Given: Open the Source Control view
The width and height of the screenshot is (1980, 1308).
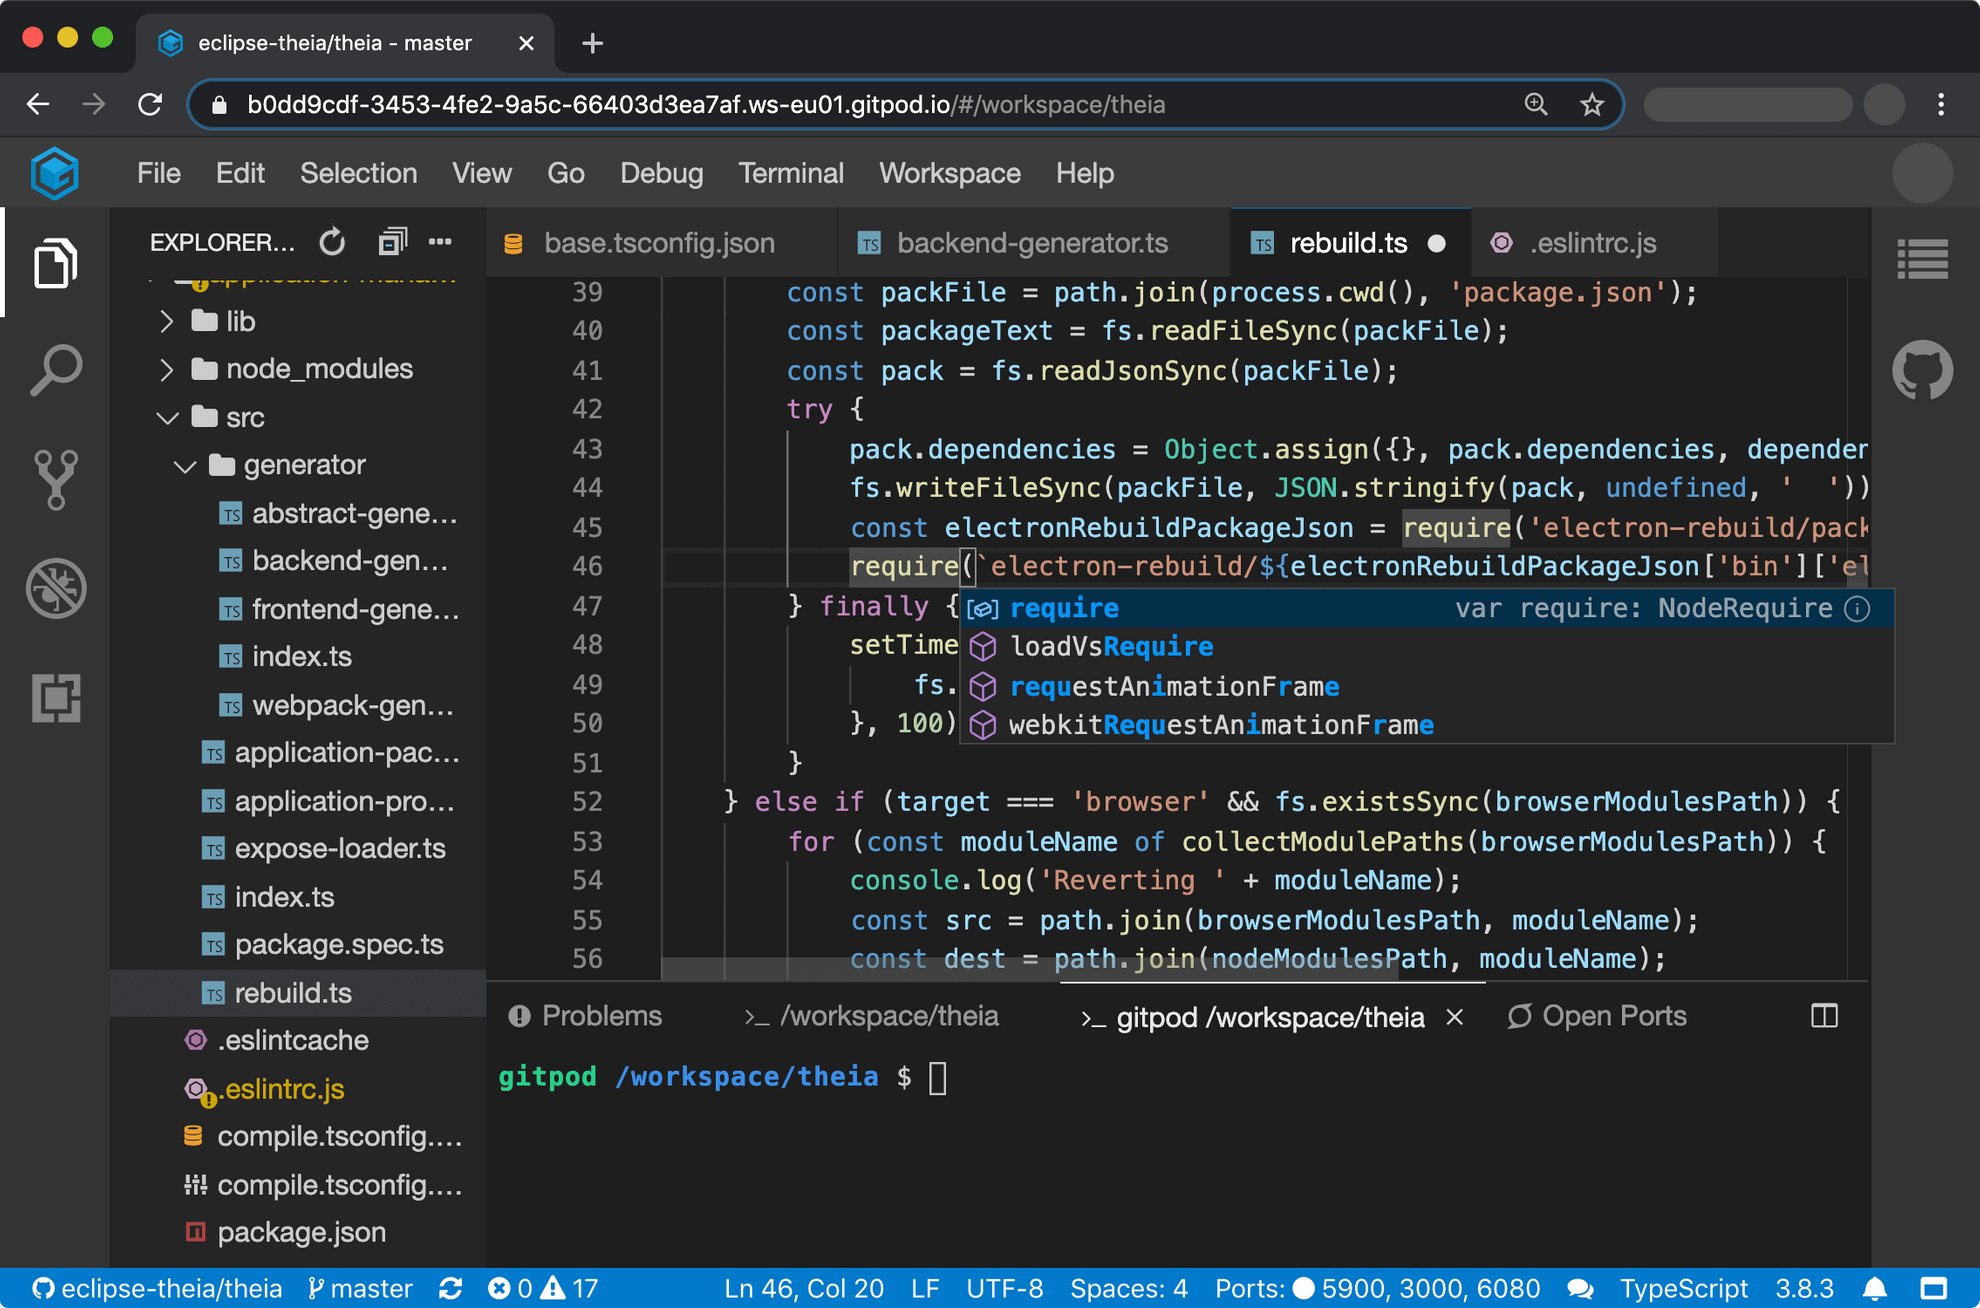Looking at the screenshot, I should [57, 478].
